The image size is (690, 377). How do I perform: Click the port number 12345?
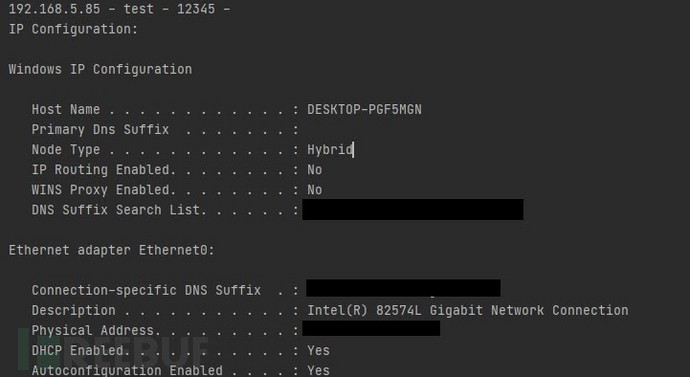[x=196, y=9]
